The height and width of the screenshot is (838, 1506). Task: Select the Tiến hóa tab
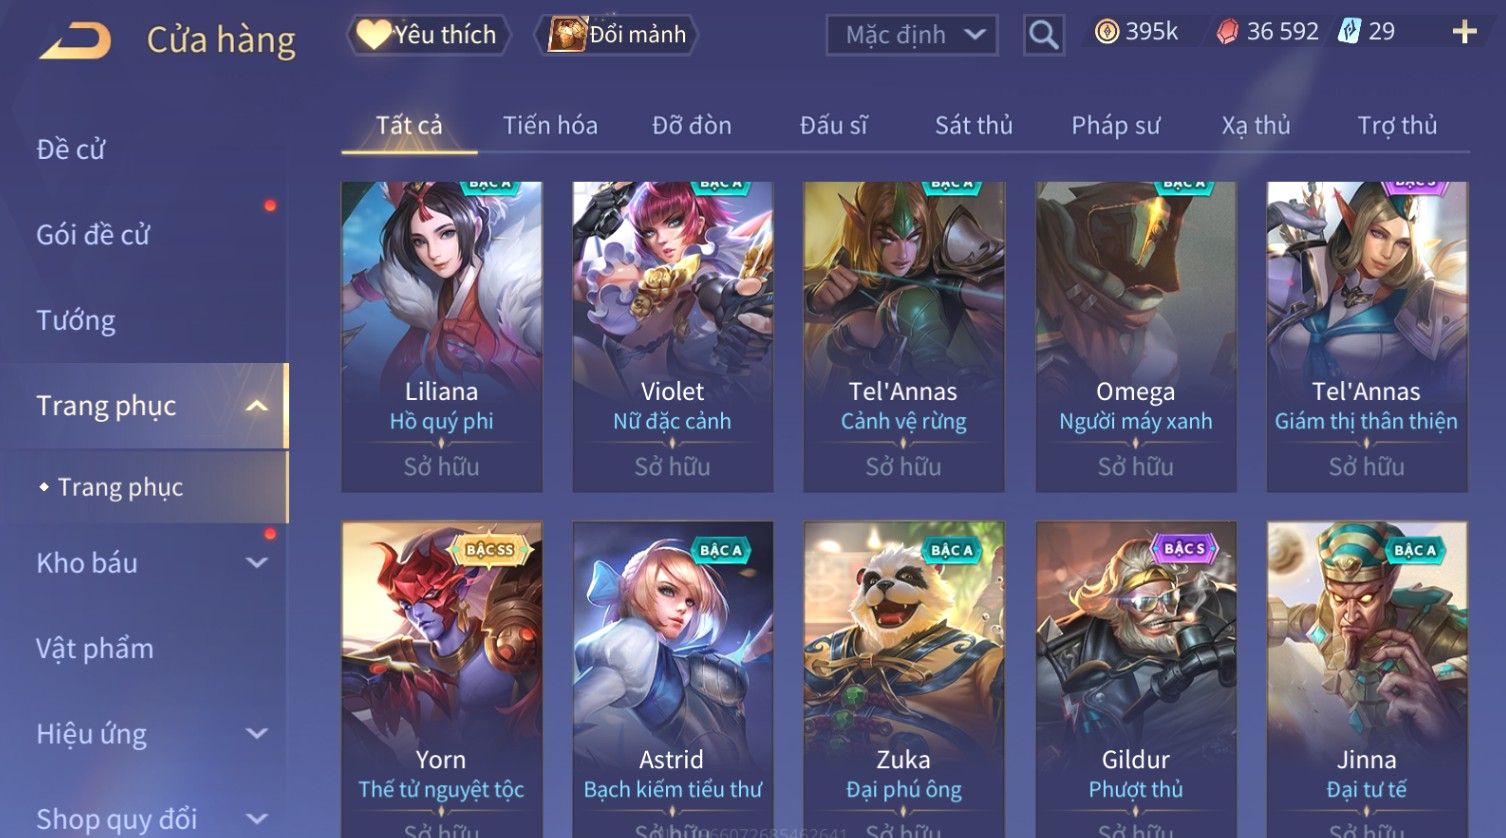click(550, 126)
